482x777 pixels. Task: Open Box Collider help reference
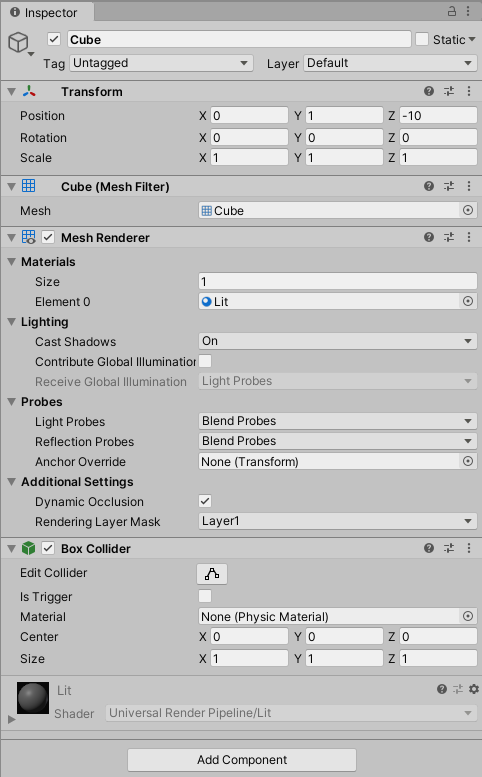point(429,548)
